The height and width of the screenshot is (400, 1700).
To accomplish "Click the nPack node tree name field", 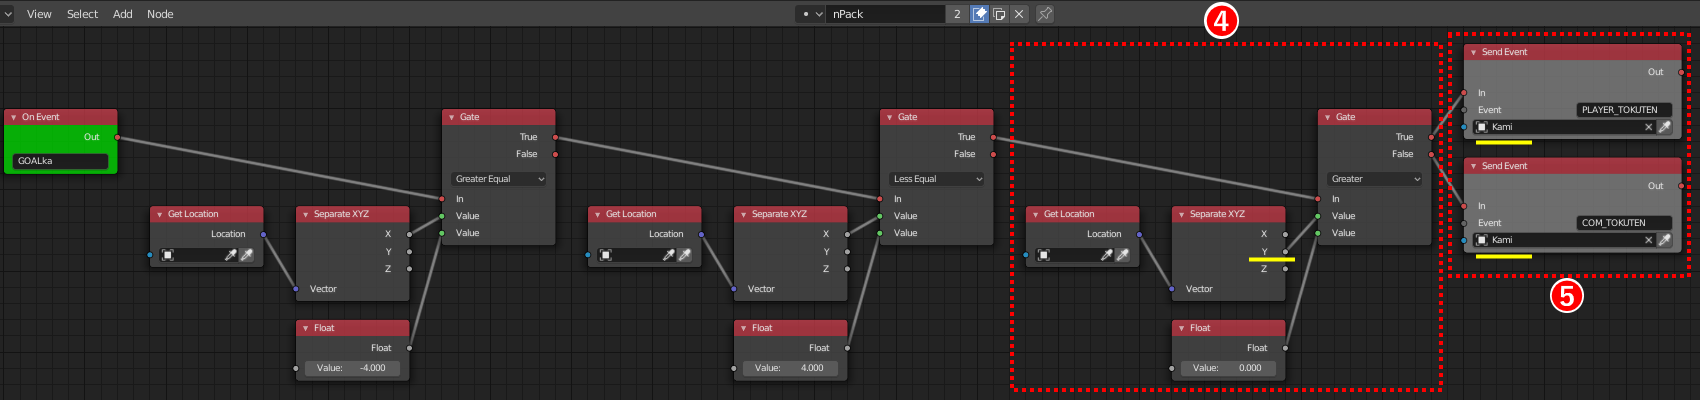I will 886,14.
